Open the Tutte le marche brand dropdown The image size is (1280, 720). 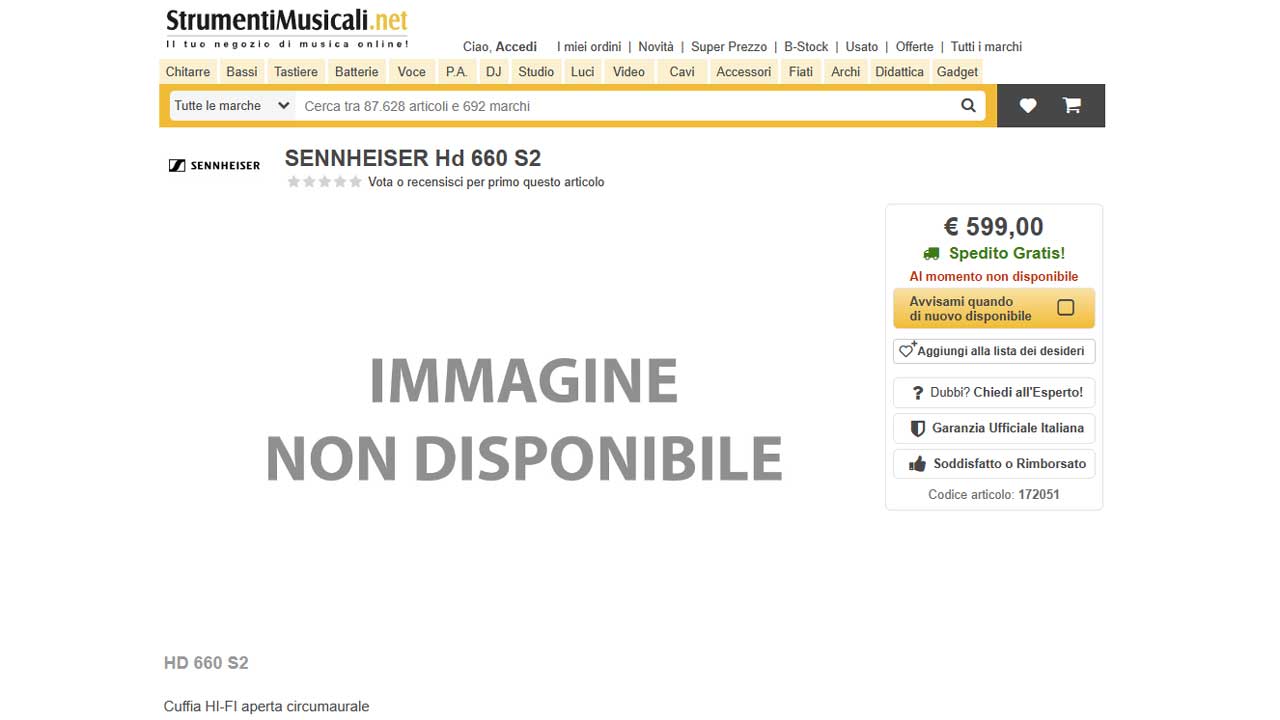[231, 105]
